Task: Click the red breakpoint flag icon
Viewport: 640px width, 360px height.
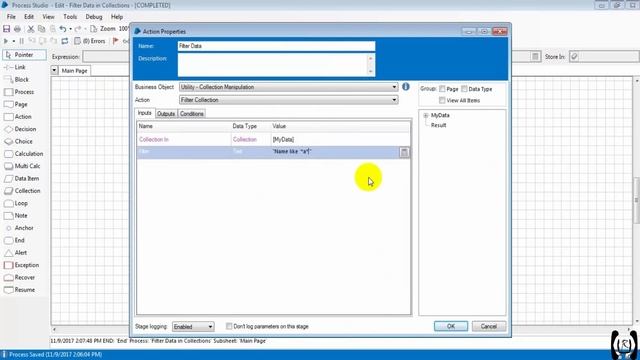Action: pos(116,41)
